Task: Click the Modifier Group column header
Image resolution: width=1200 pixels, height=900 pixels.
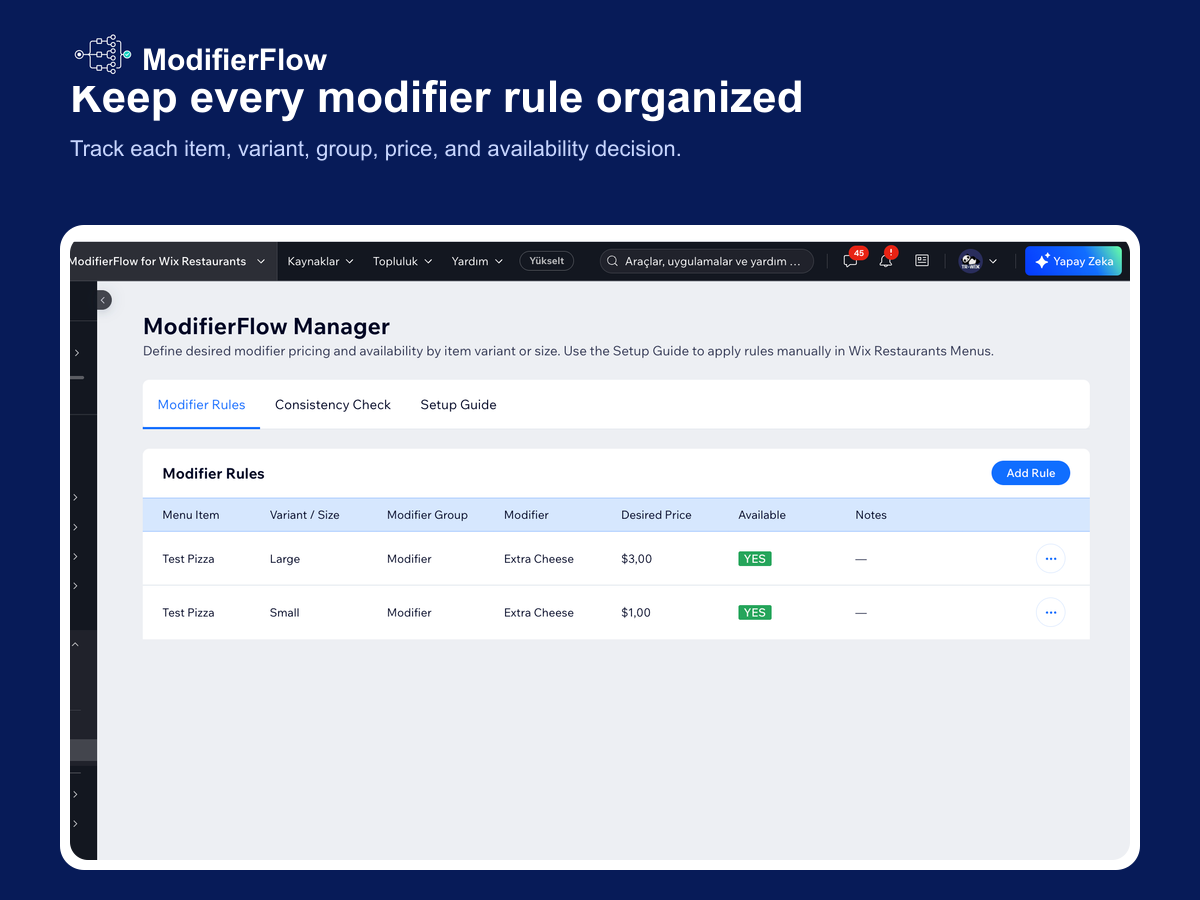Action: tap(427, 515)
